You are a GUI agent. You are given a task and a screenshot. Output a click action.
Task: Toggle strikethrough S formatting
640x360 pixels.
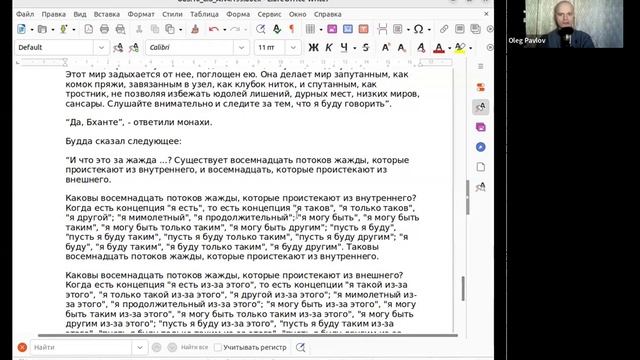(366, 48)
